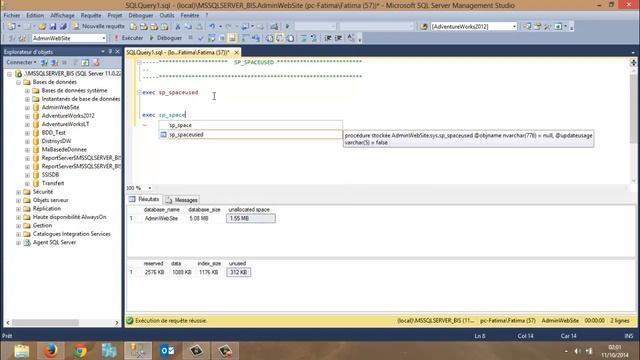
Task: Click the editor split-window handle icon
Action: [x=633, y=62]
